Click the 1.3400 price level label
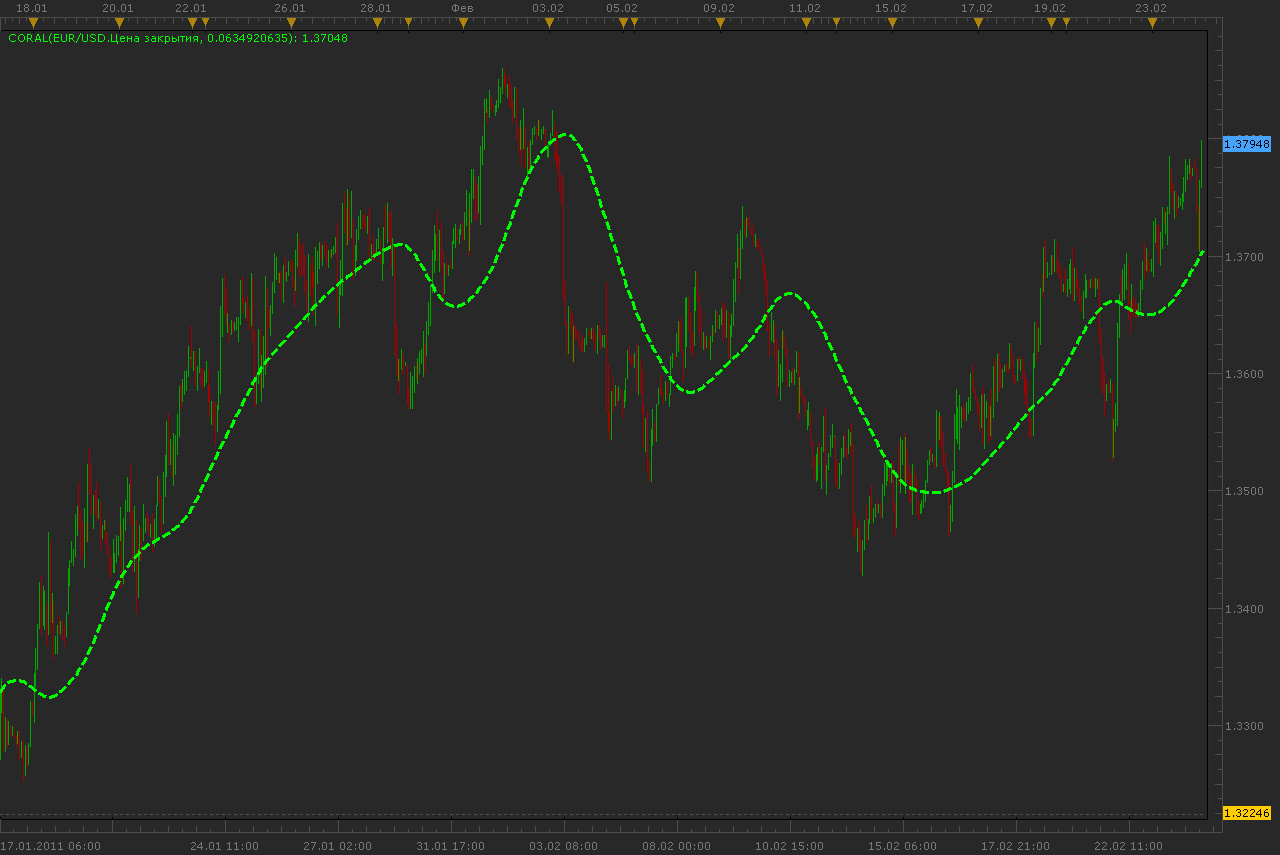 [1246, 608]
